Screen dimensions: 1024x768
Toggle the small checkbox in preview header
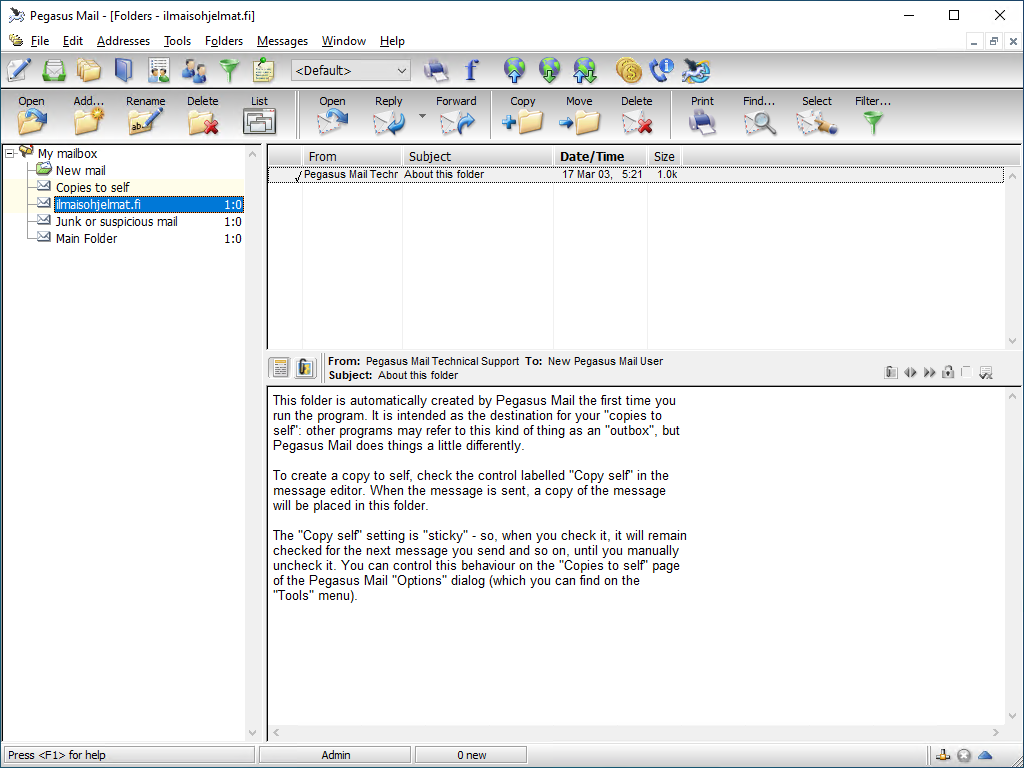(967, 372)
